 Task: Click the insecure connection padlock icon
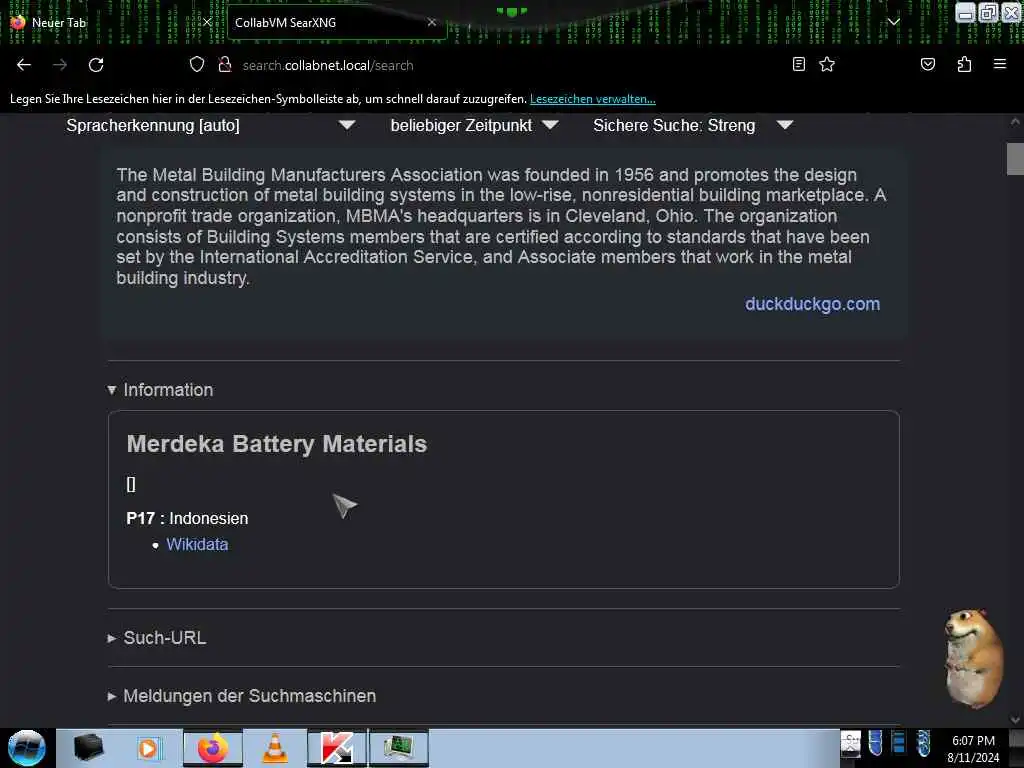pos(225,65)
